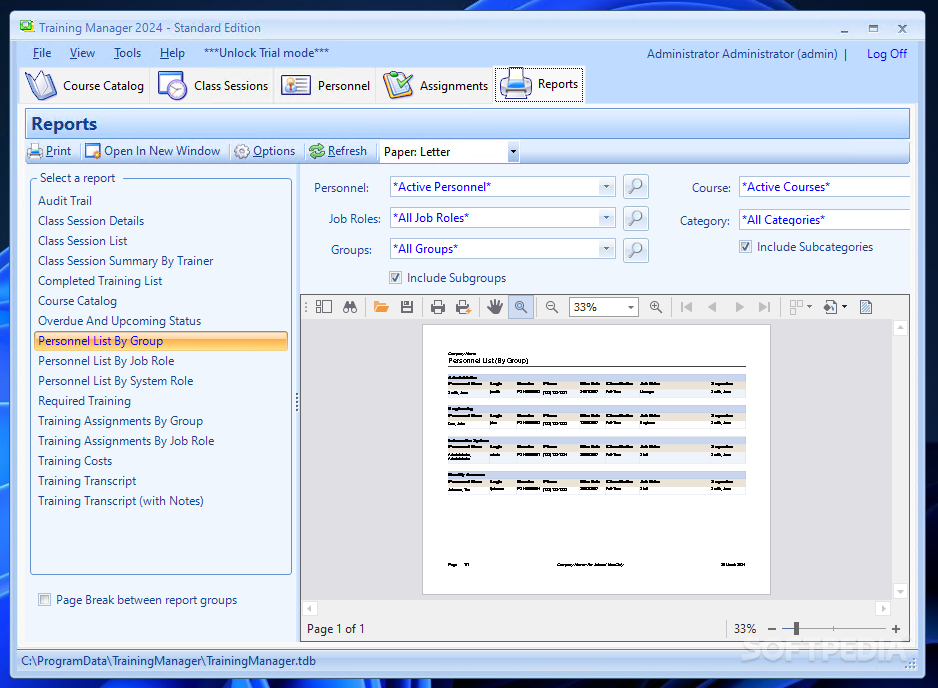This screenshot has width=938, height=688.
Task: Click the open folder icon in report toolbar
Action: 381,307
